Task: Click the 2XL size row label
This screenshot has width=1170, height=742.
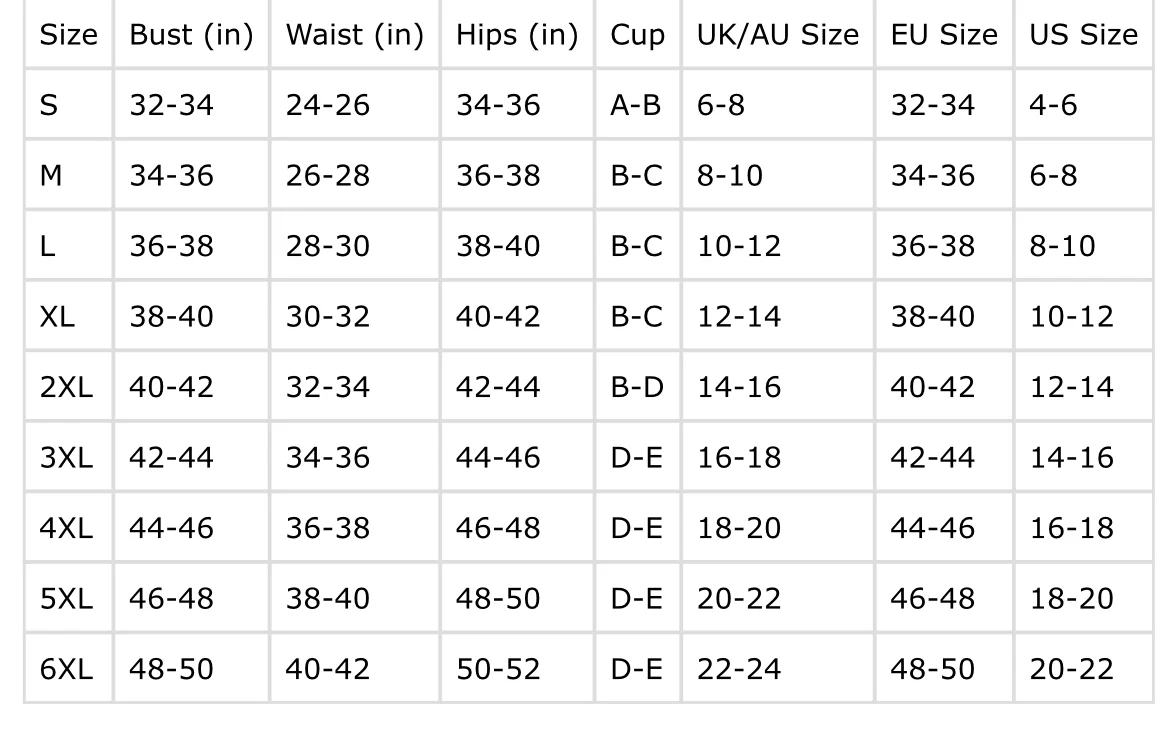Action: 66,387
